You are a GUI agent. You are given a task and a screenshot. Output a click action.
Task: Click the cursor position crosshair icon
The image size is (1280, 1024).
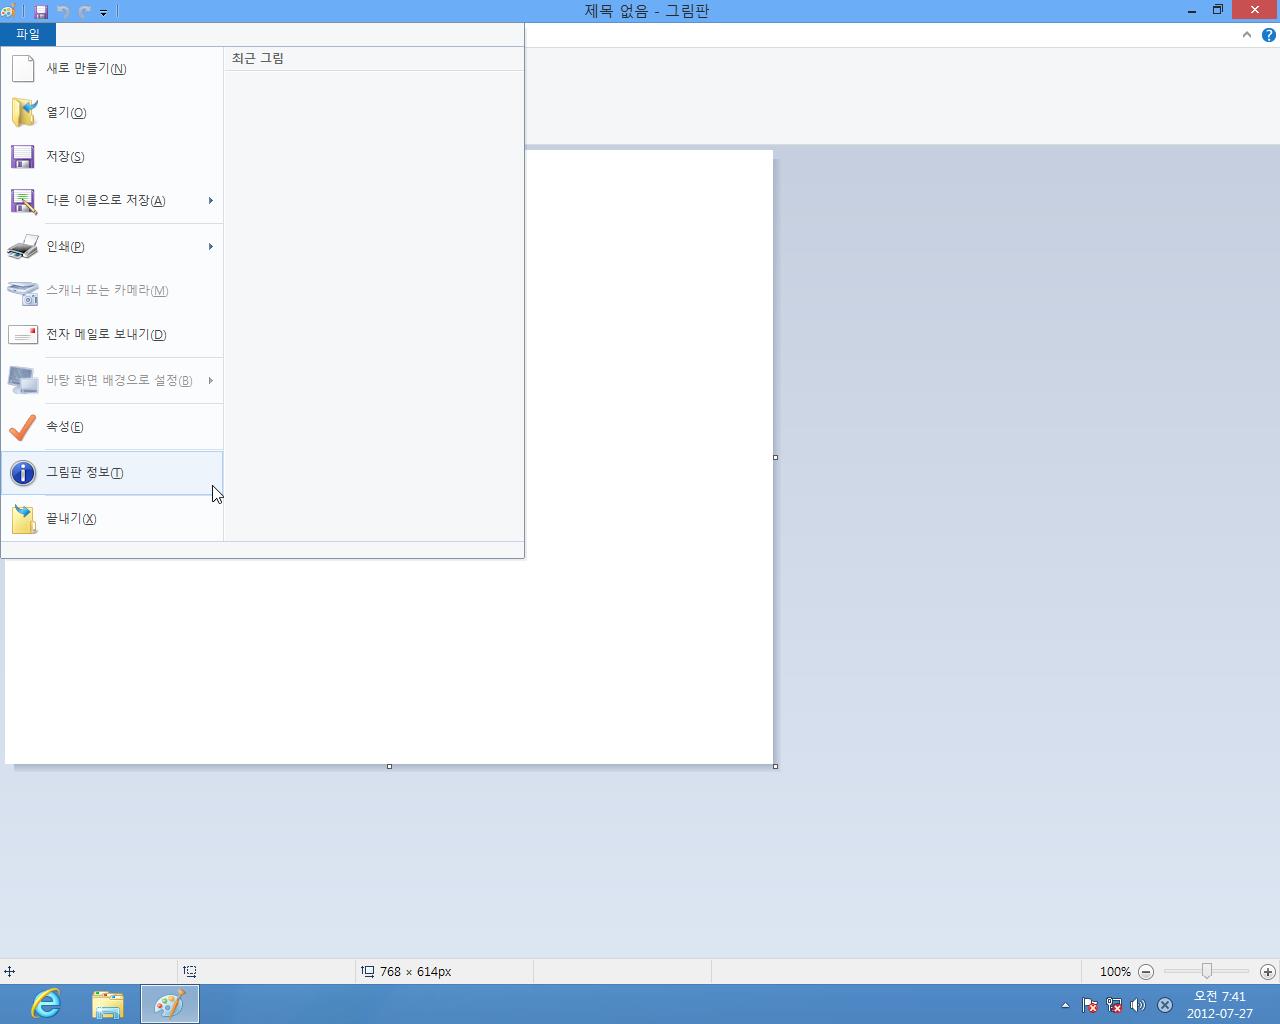(9, 971)
